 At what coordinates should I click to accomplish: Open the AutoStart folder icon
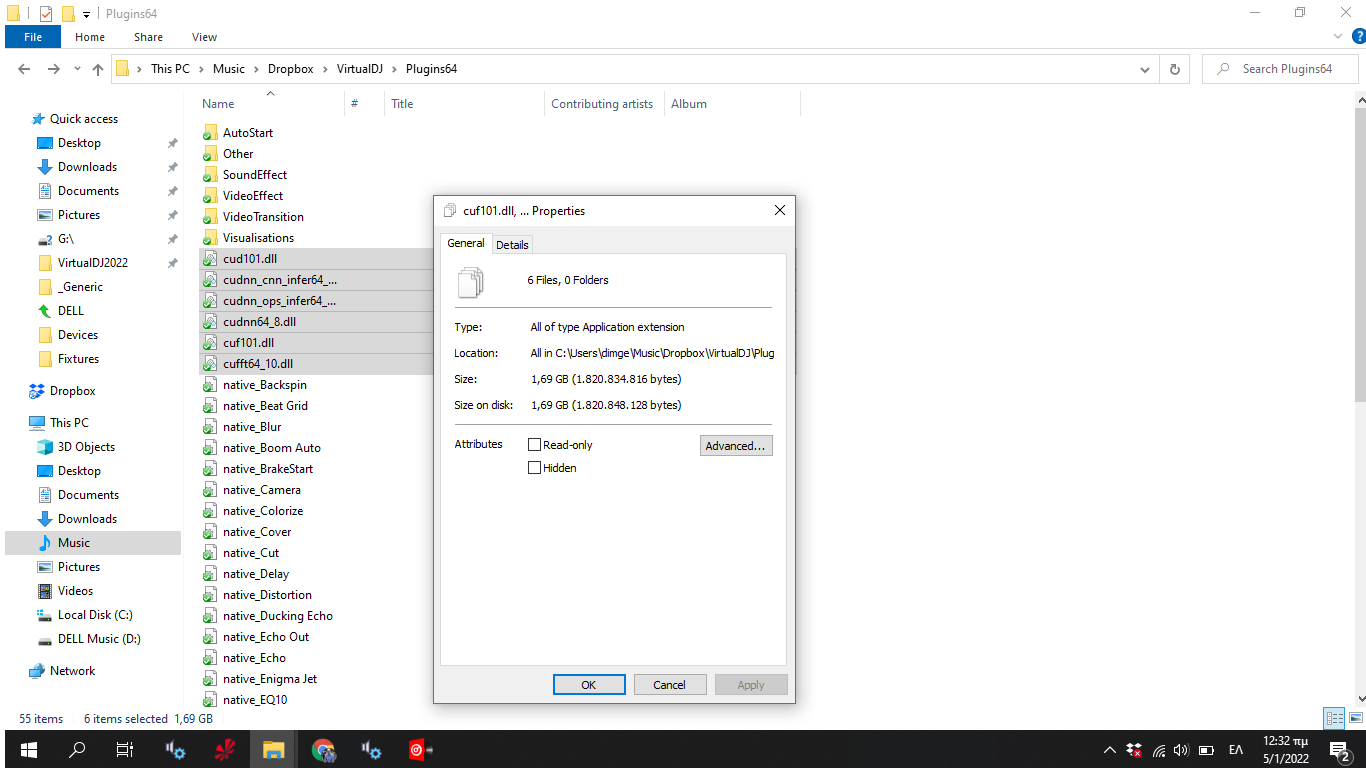210,133
